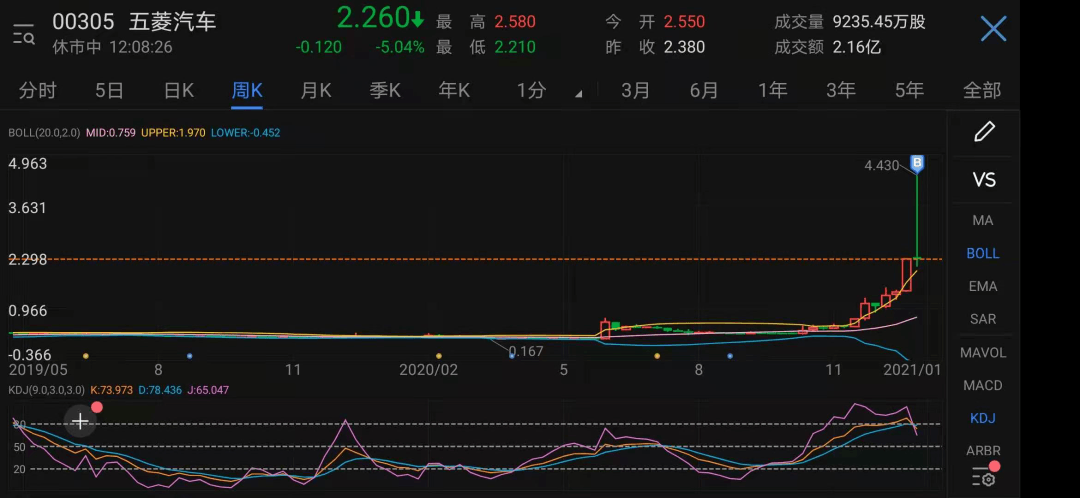Click the blue B marker flag
This screenshot has width=1080, height=498.
point(917,163)
